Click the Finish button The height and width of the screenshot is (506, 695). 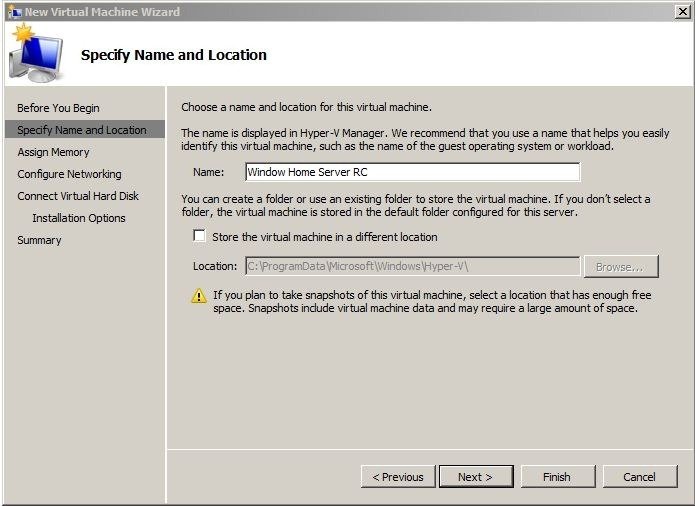pyautogui.click(x=558, y=477)
